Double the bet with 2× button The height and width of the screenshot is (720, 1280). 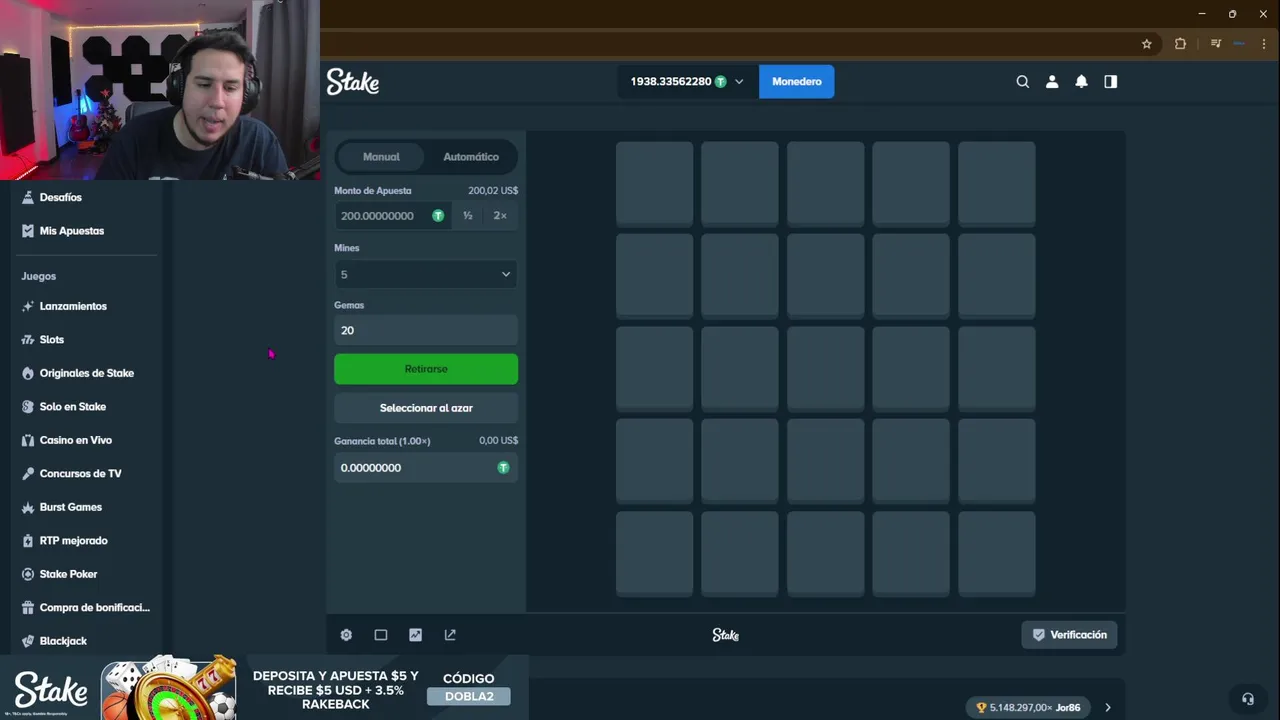click(500, 216)
